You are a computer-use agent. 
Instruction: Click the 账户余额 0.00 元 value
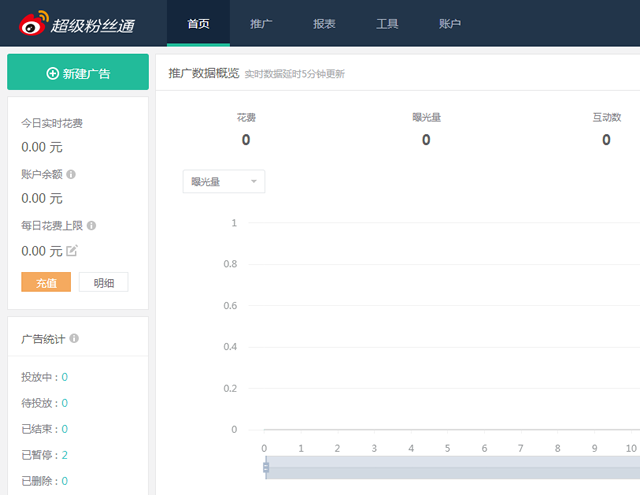point(42,198)
